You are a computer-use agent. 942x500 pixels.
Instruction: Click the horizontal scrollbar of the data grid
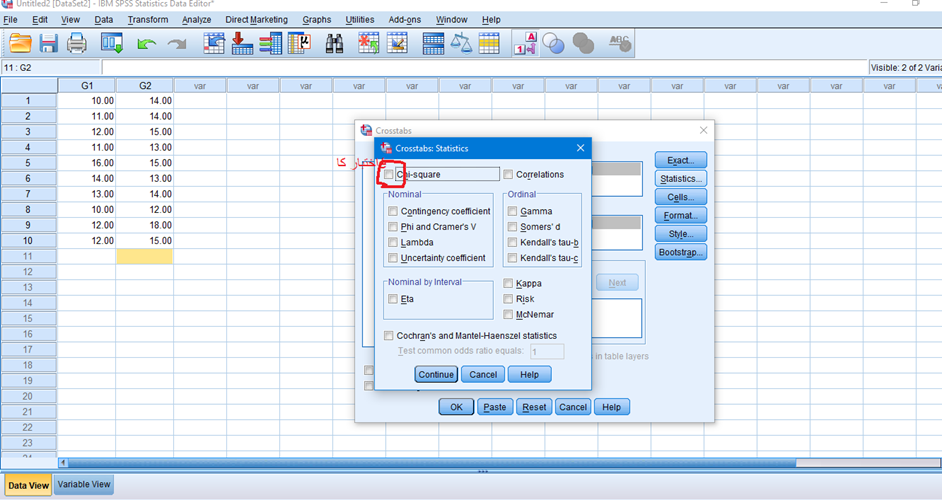[430, 463]
